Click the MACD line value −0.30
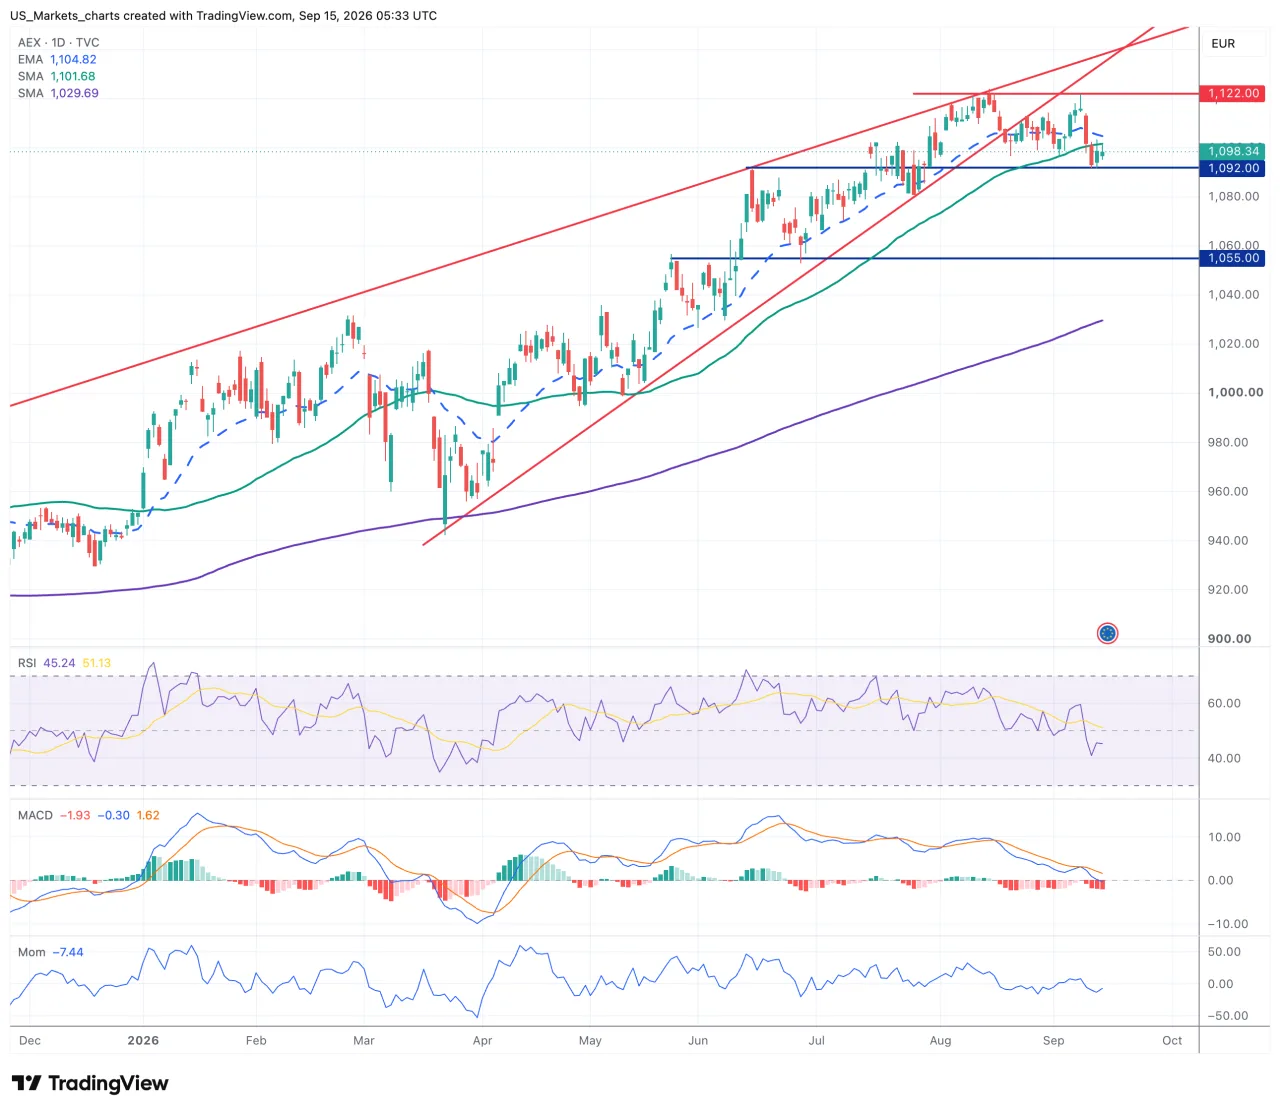This screenshot has width=1280, height=1113. [114, 815]
